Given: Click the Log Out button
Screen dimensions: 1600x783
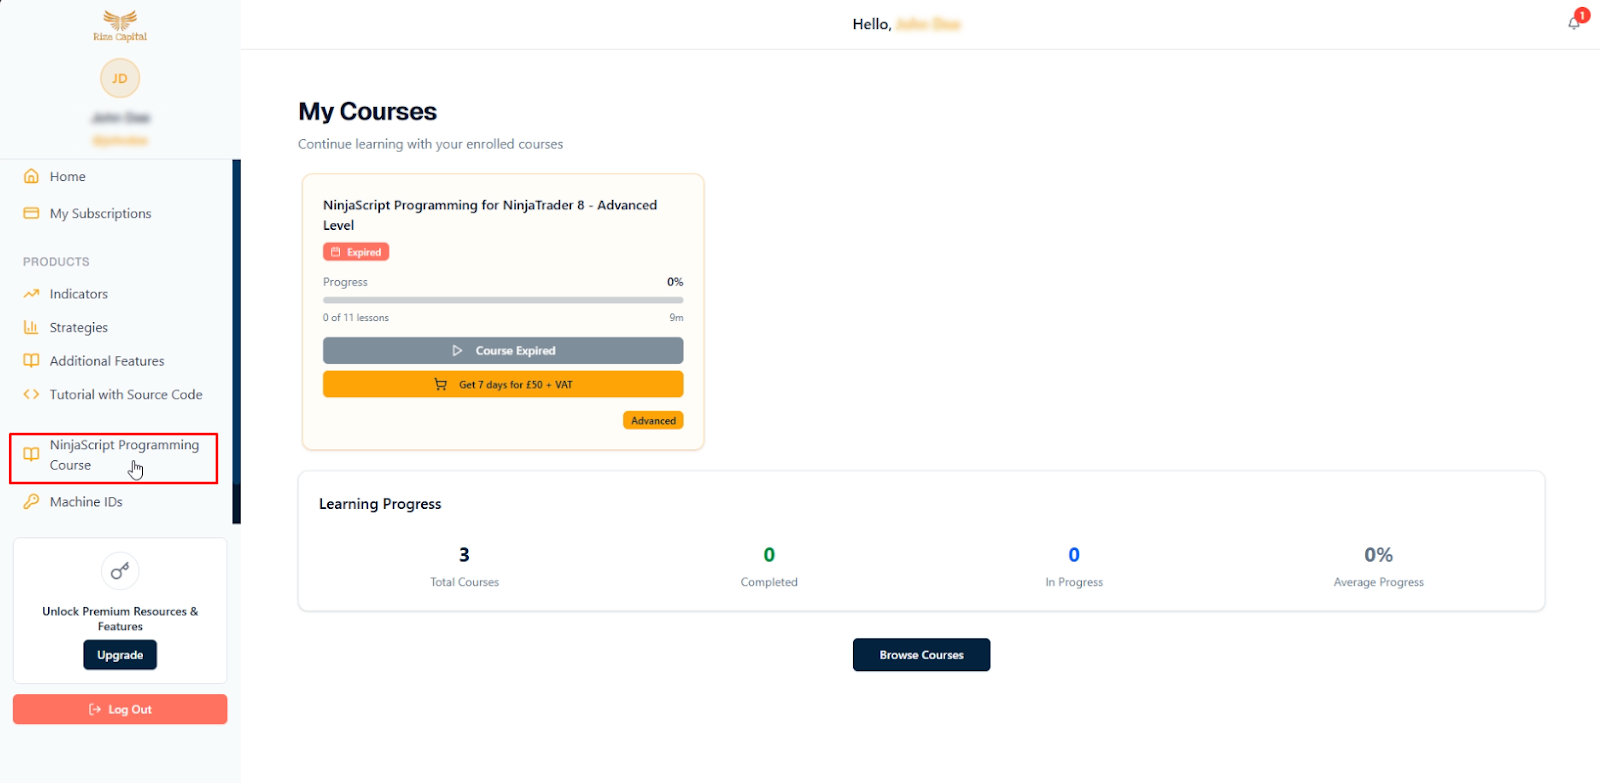Looking at the screenshot, I should click(120, 709).
